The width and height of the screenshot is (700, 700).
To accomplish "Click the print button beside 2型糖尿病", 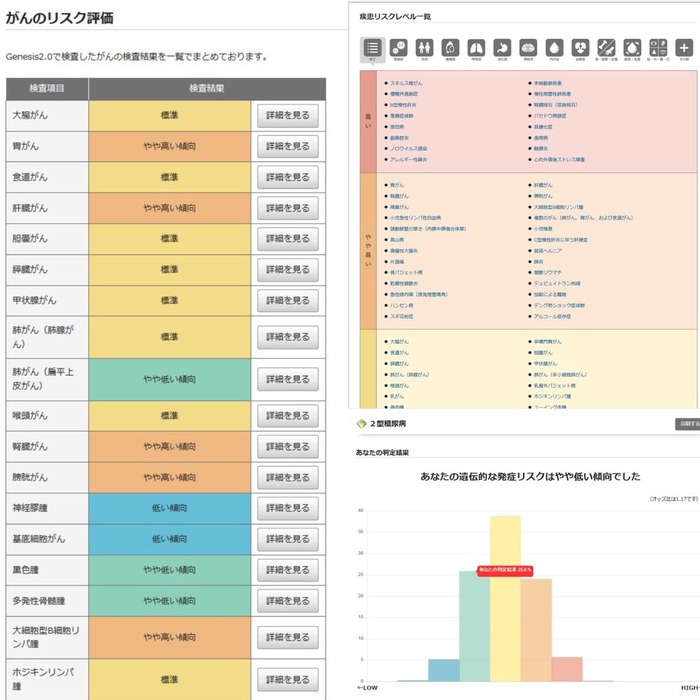I will click(688, 424).
